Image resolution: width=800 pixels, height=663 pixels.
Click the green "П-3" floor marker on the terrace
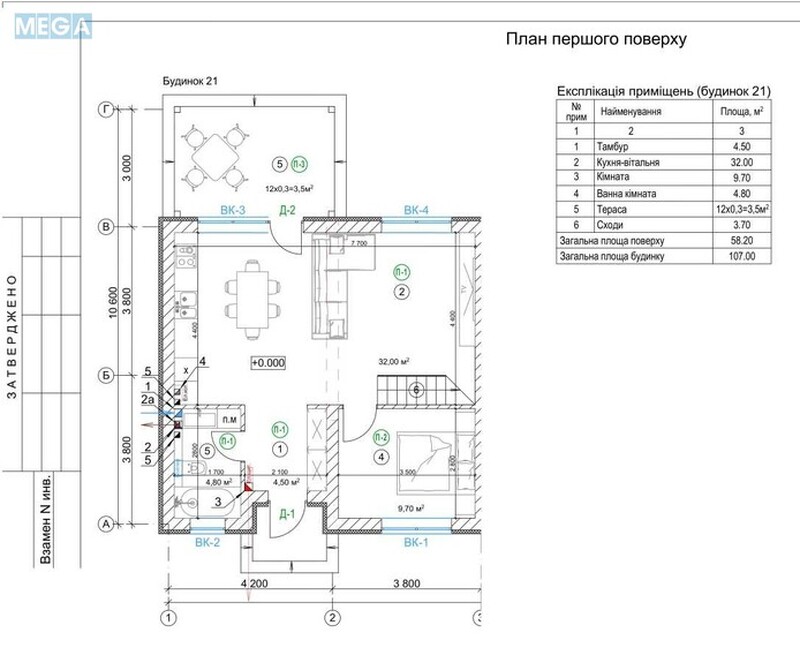point(299,164)
